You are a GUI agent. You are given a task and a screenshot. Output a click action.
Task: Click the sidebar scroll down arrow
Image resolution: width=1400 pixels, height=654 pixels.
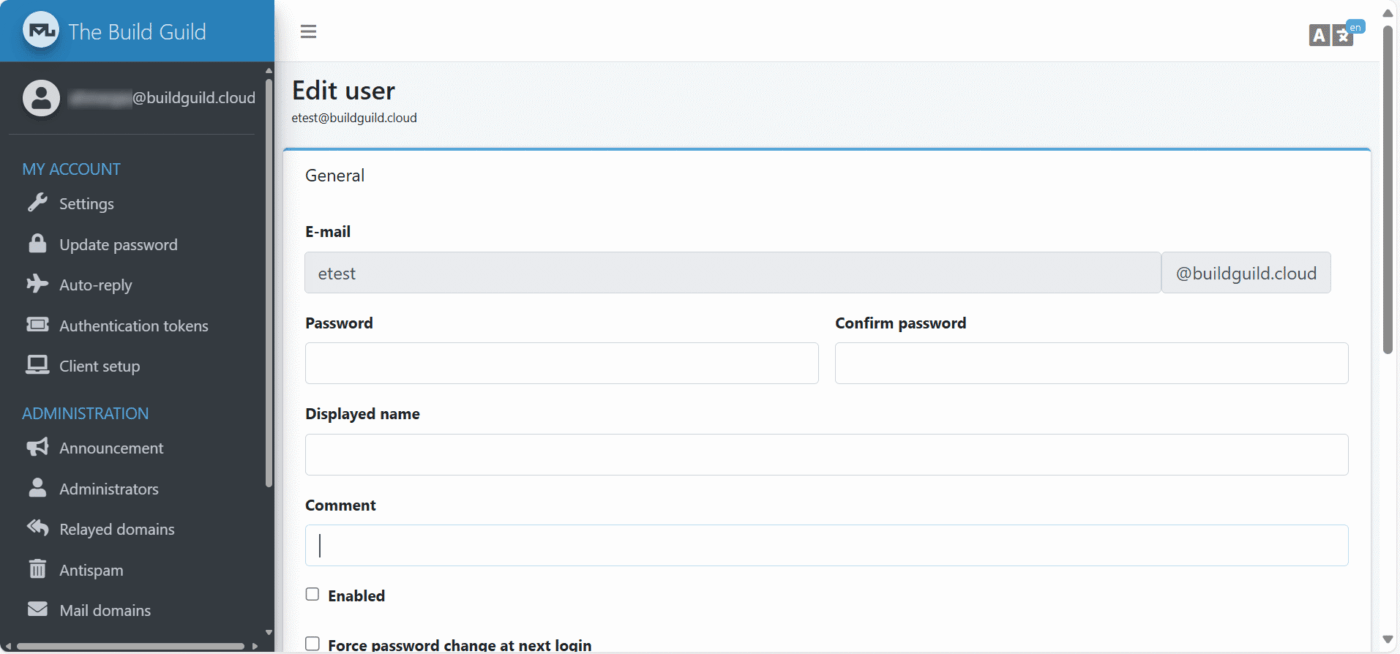pos(268,632)
